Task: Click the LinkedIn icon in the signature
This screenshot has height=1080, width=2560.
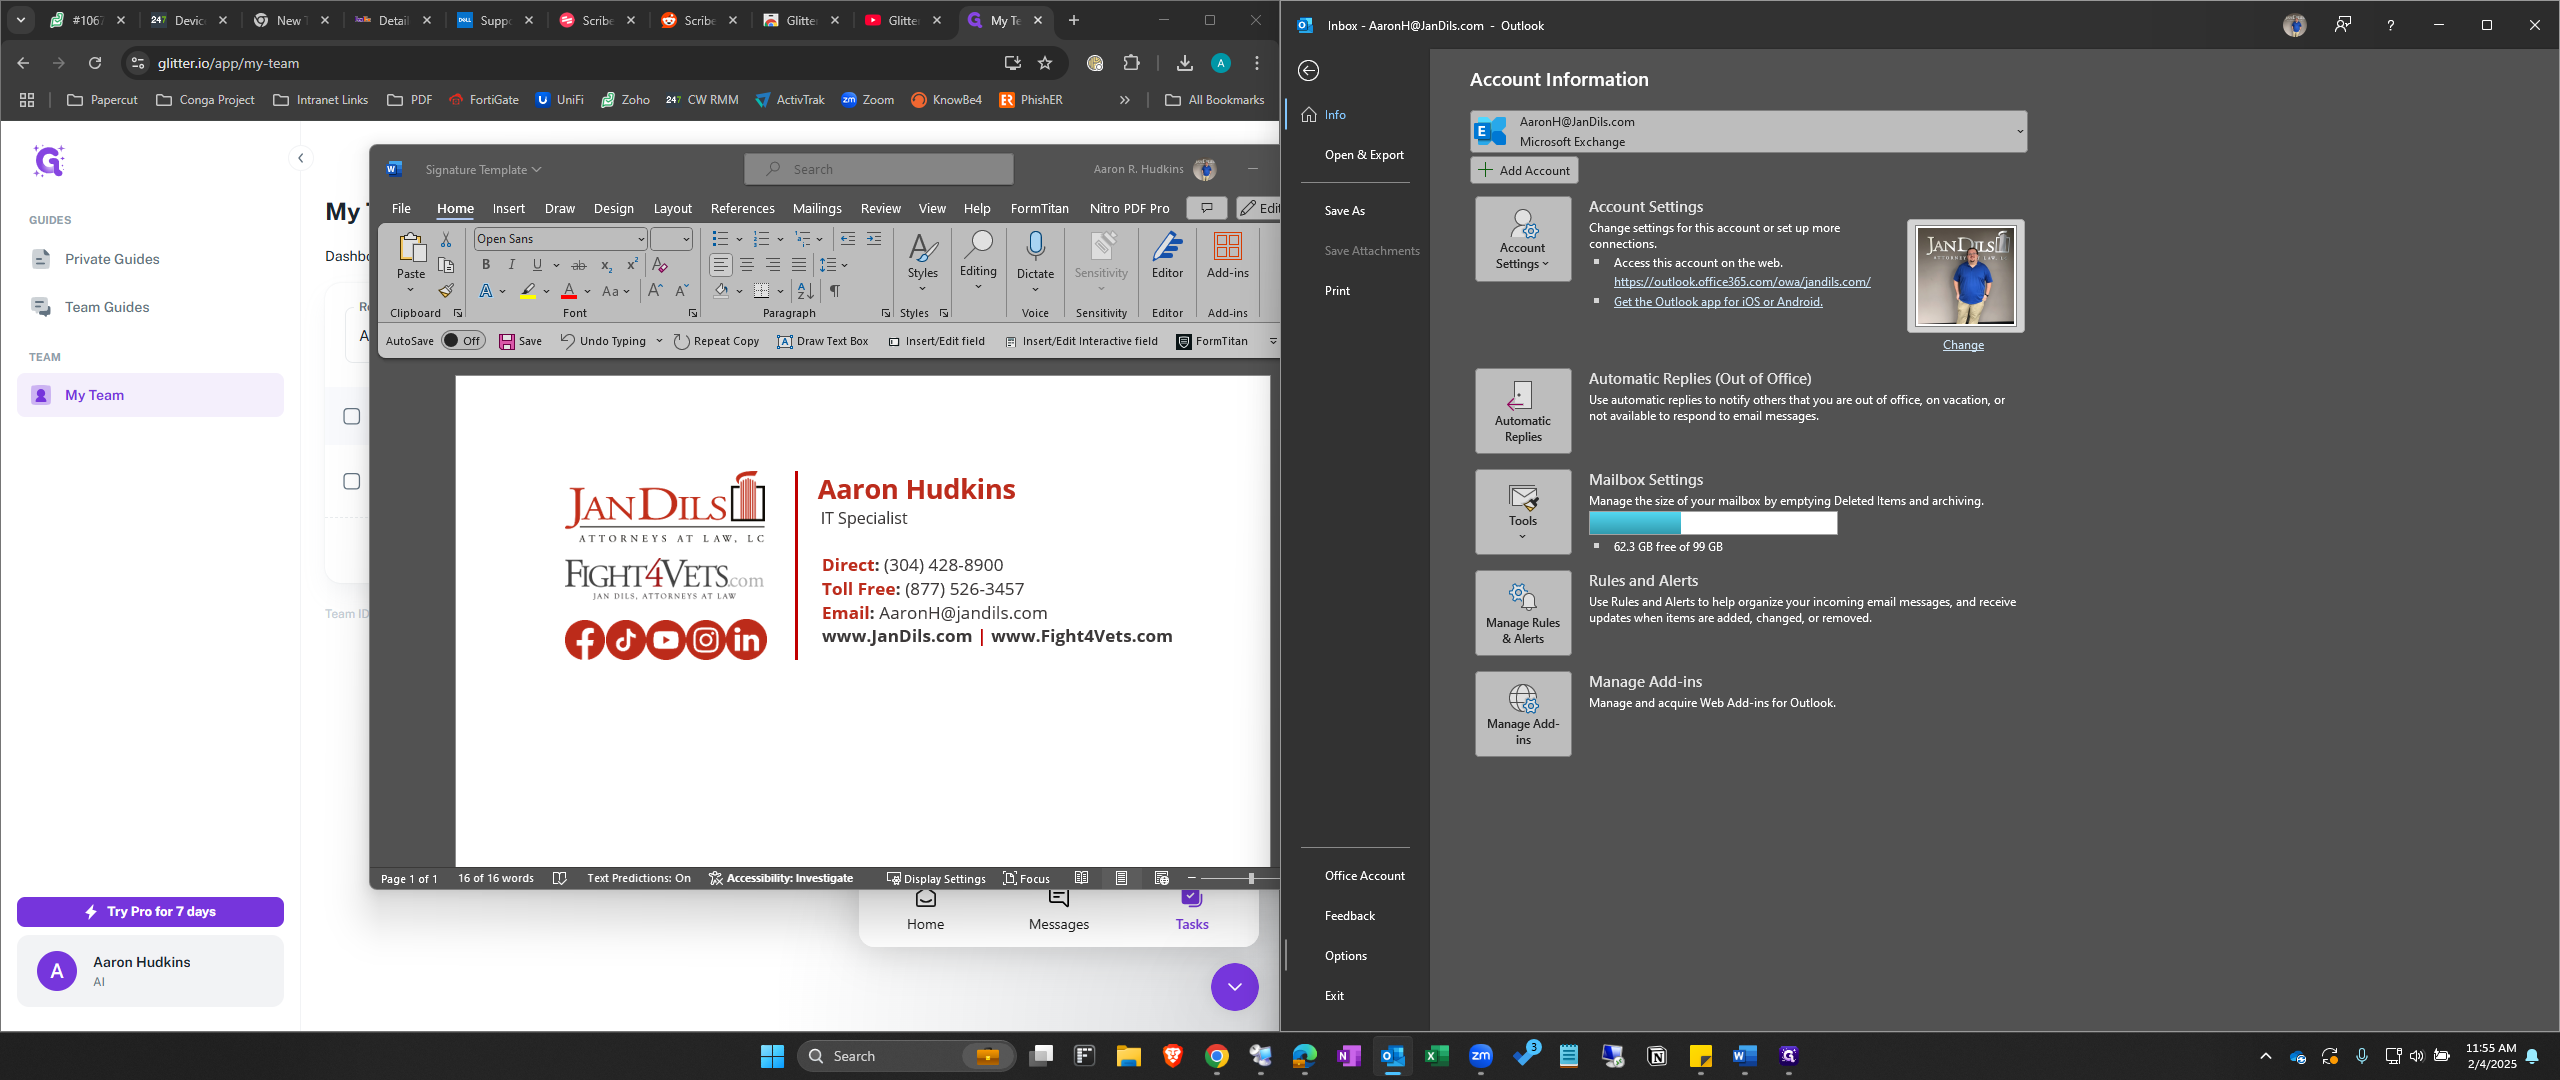Action: [x=747, y=640]
